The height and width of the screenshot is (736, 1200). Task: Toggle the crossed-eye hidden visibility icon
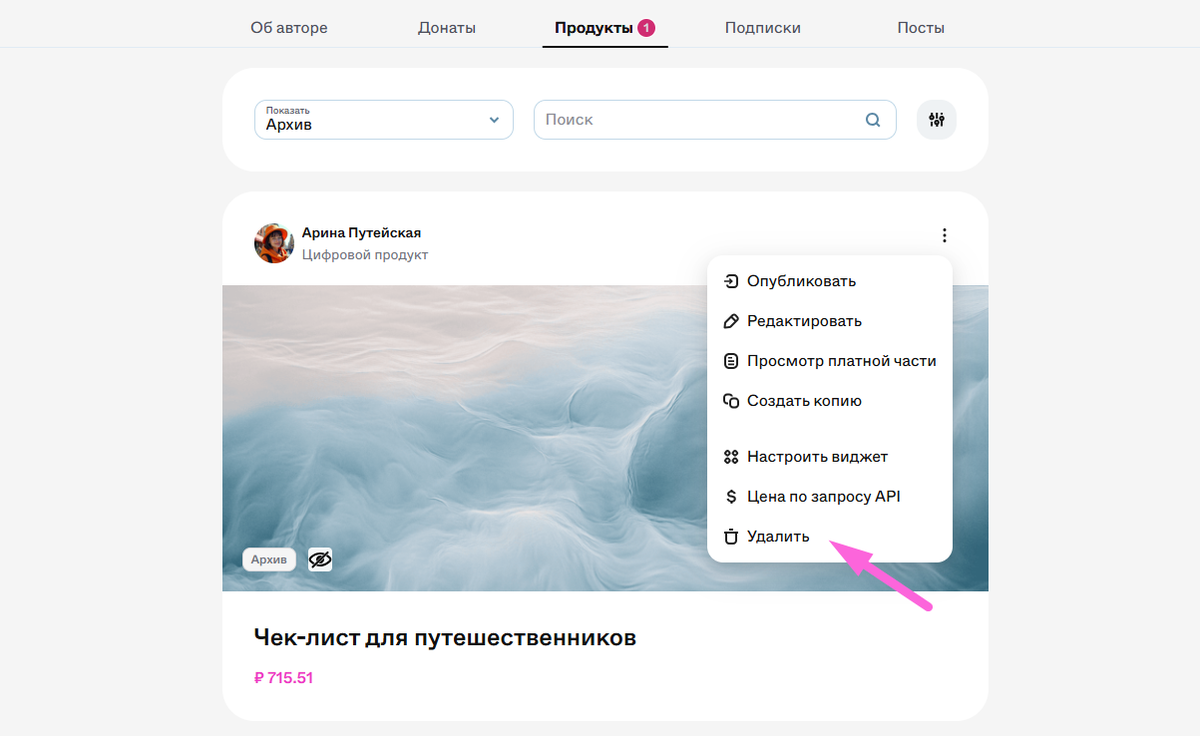pos(320,559)
